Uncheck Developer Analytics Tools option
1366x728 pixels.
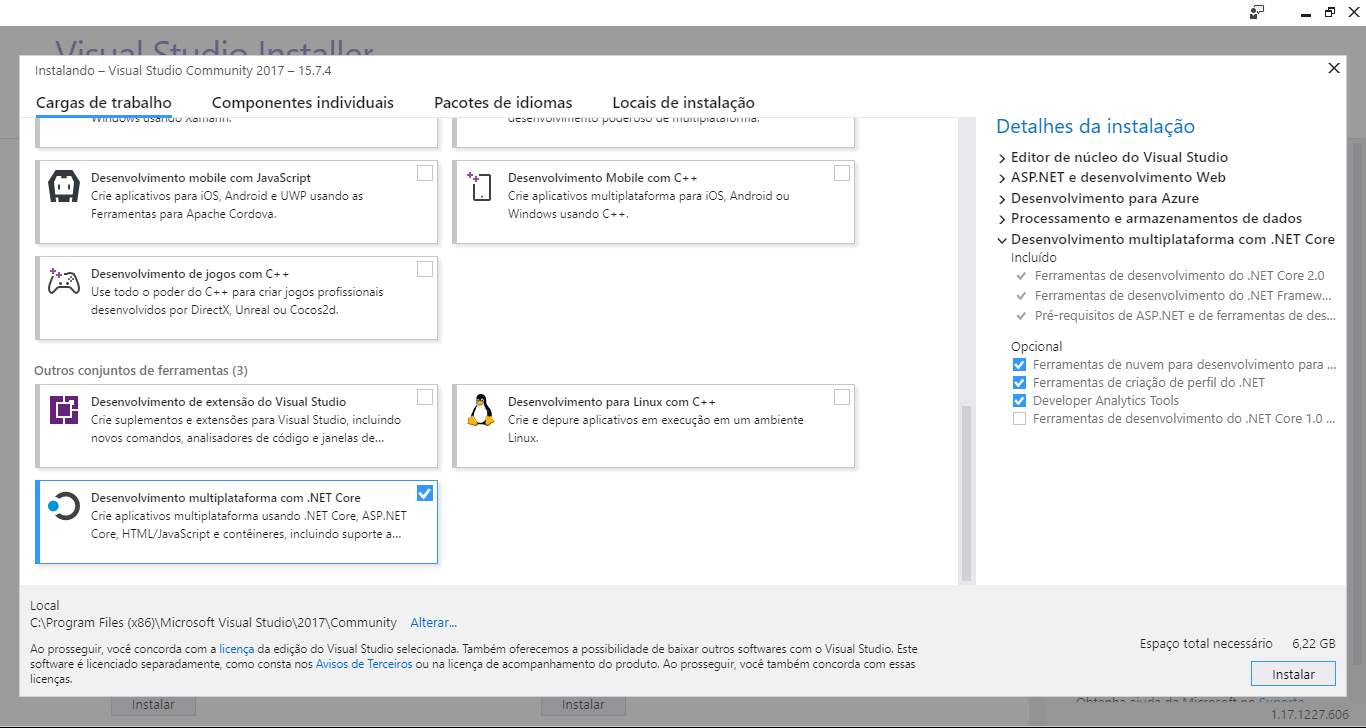(1019, 401)
